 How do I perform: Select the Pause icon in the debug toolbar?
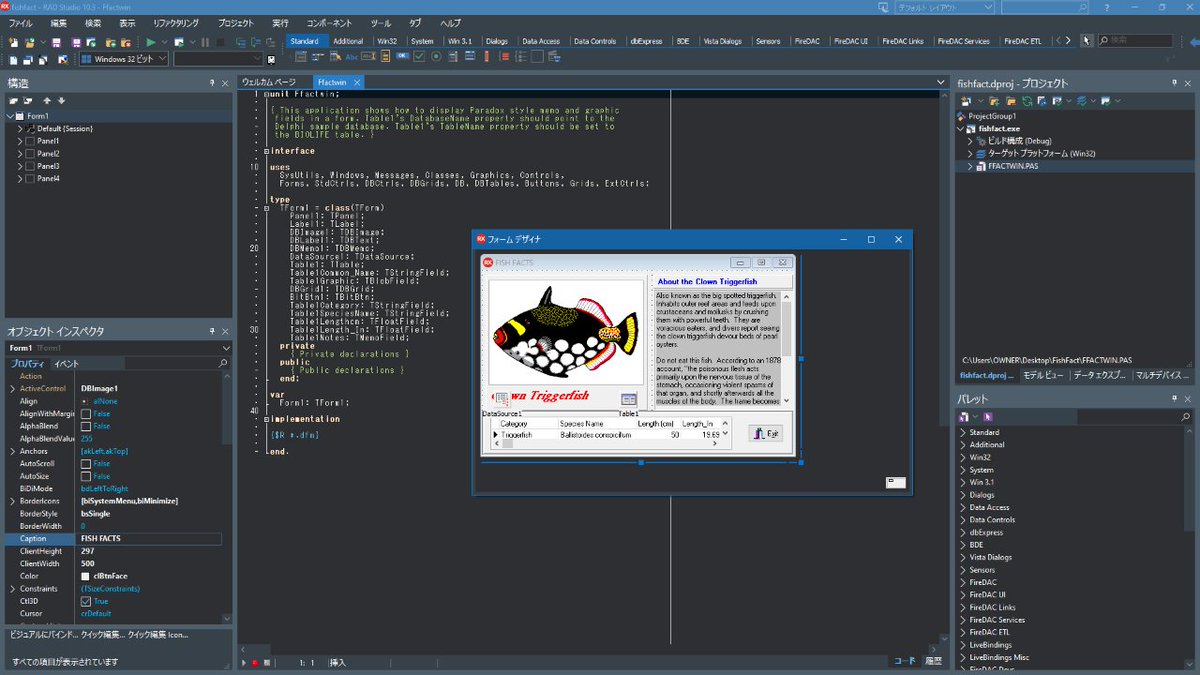pyautogui.click(x=204, y=41)
